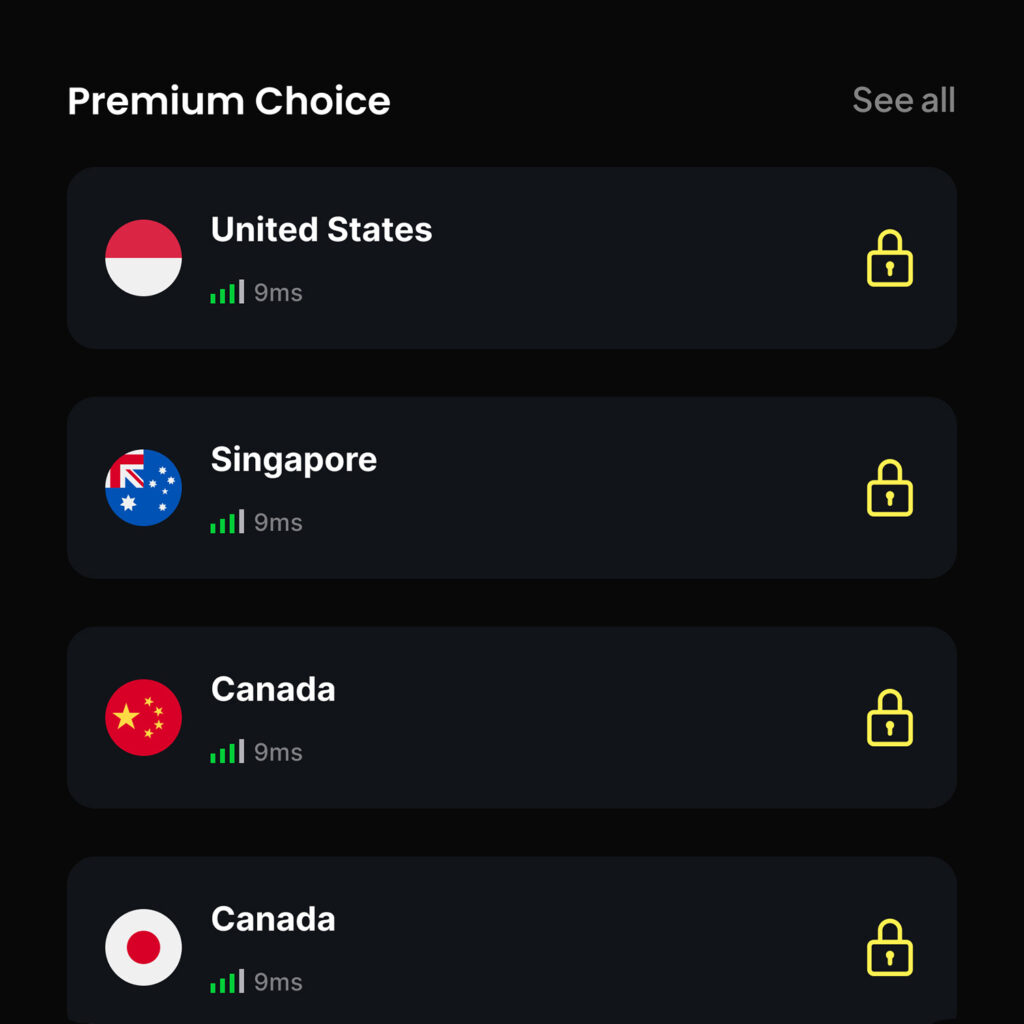Click the lock icon on Singapore server

coord(889,489)
